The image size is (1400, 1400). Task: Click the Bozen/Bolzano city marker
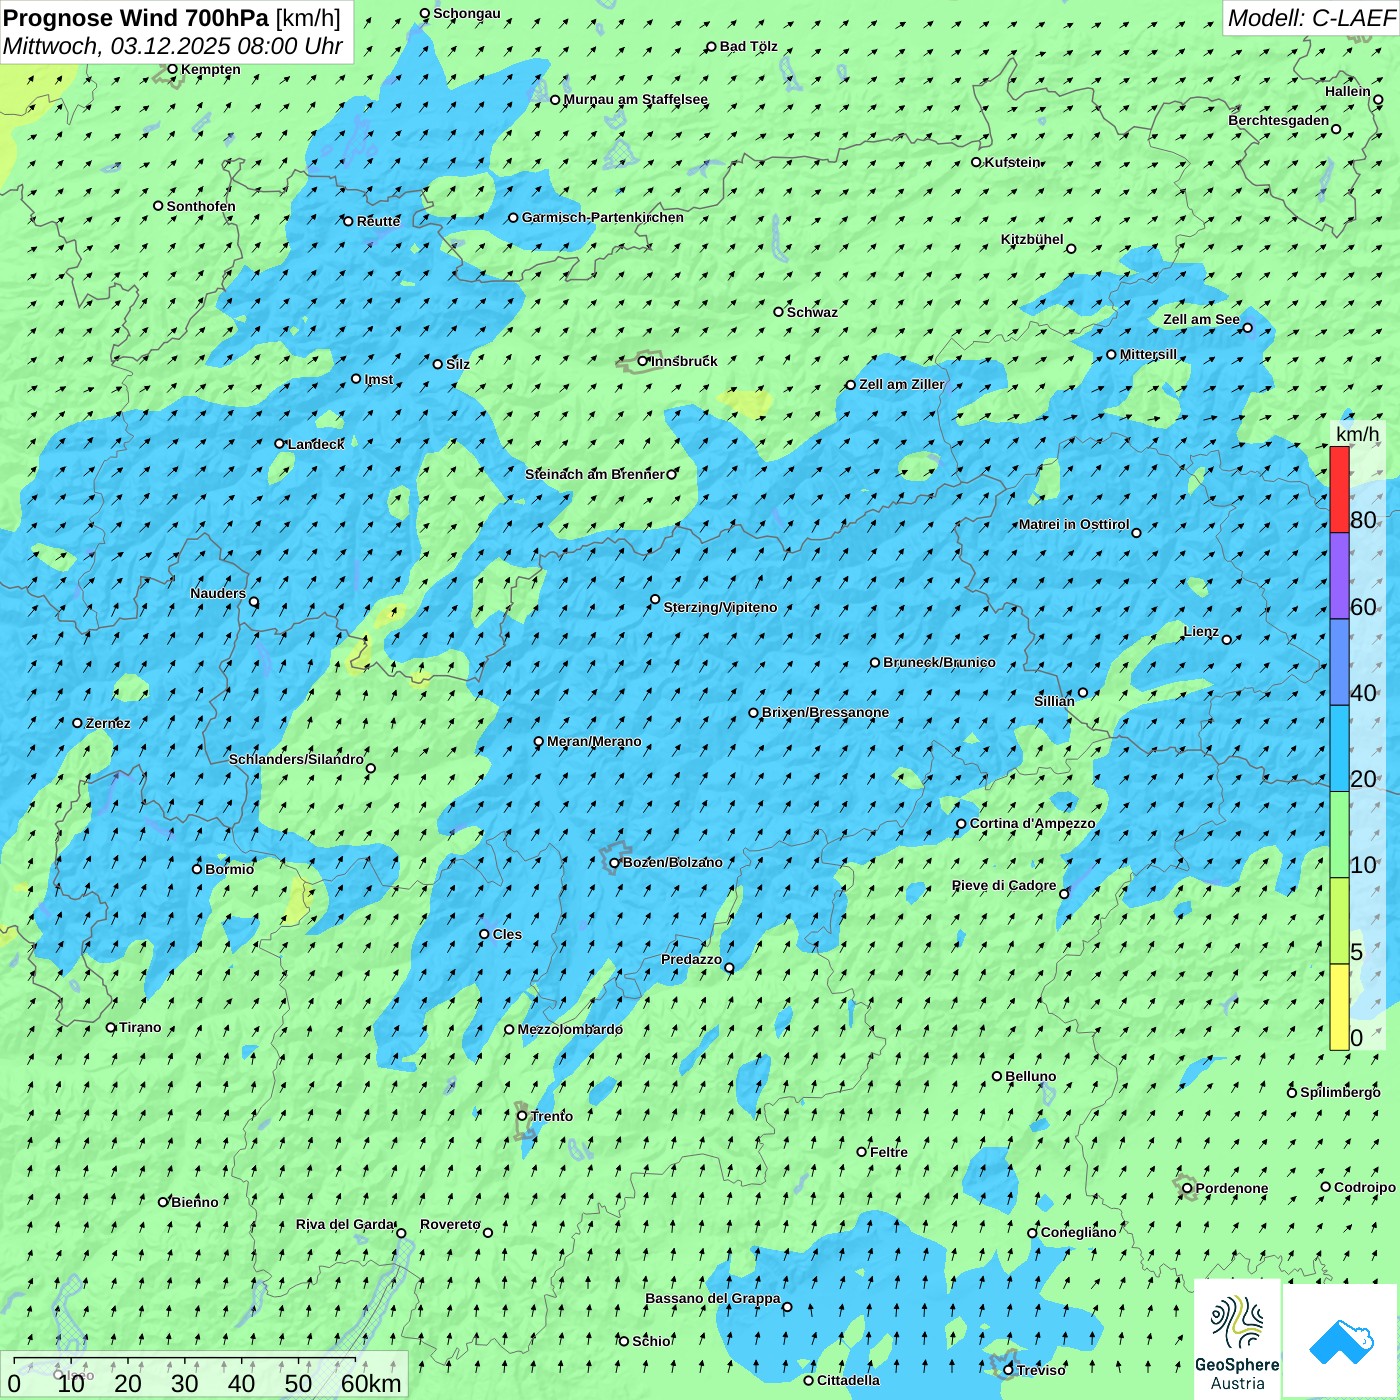pyautogui.click(x=615, y=863)
